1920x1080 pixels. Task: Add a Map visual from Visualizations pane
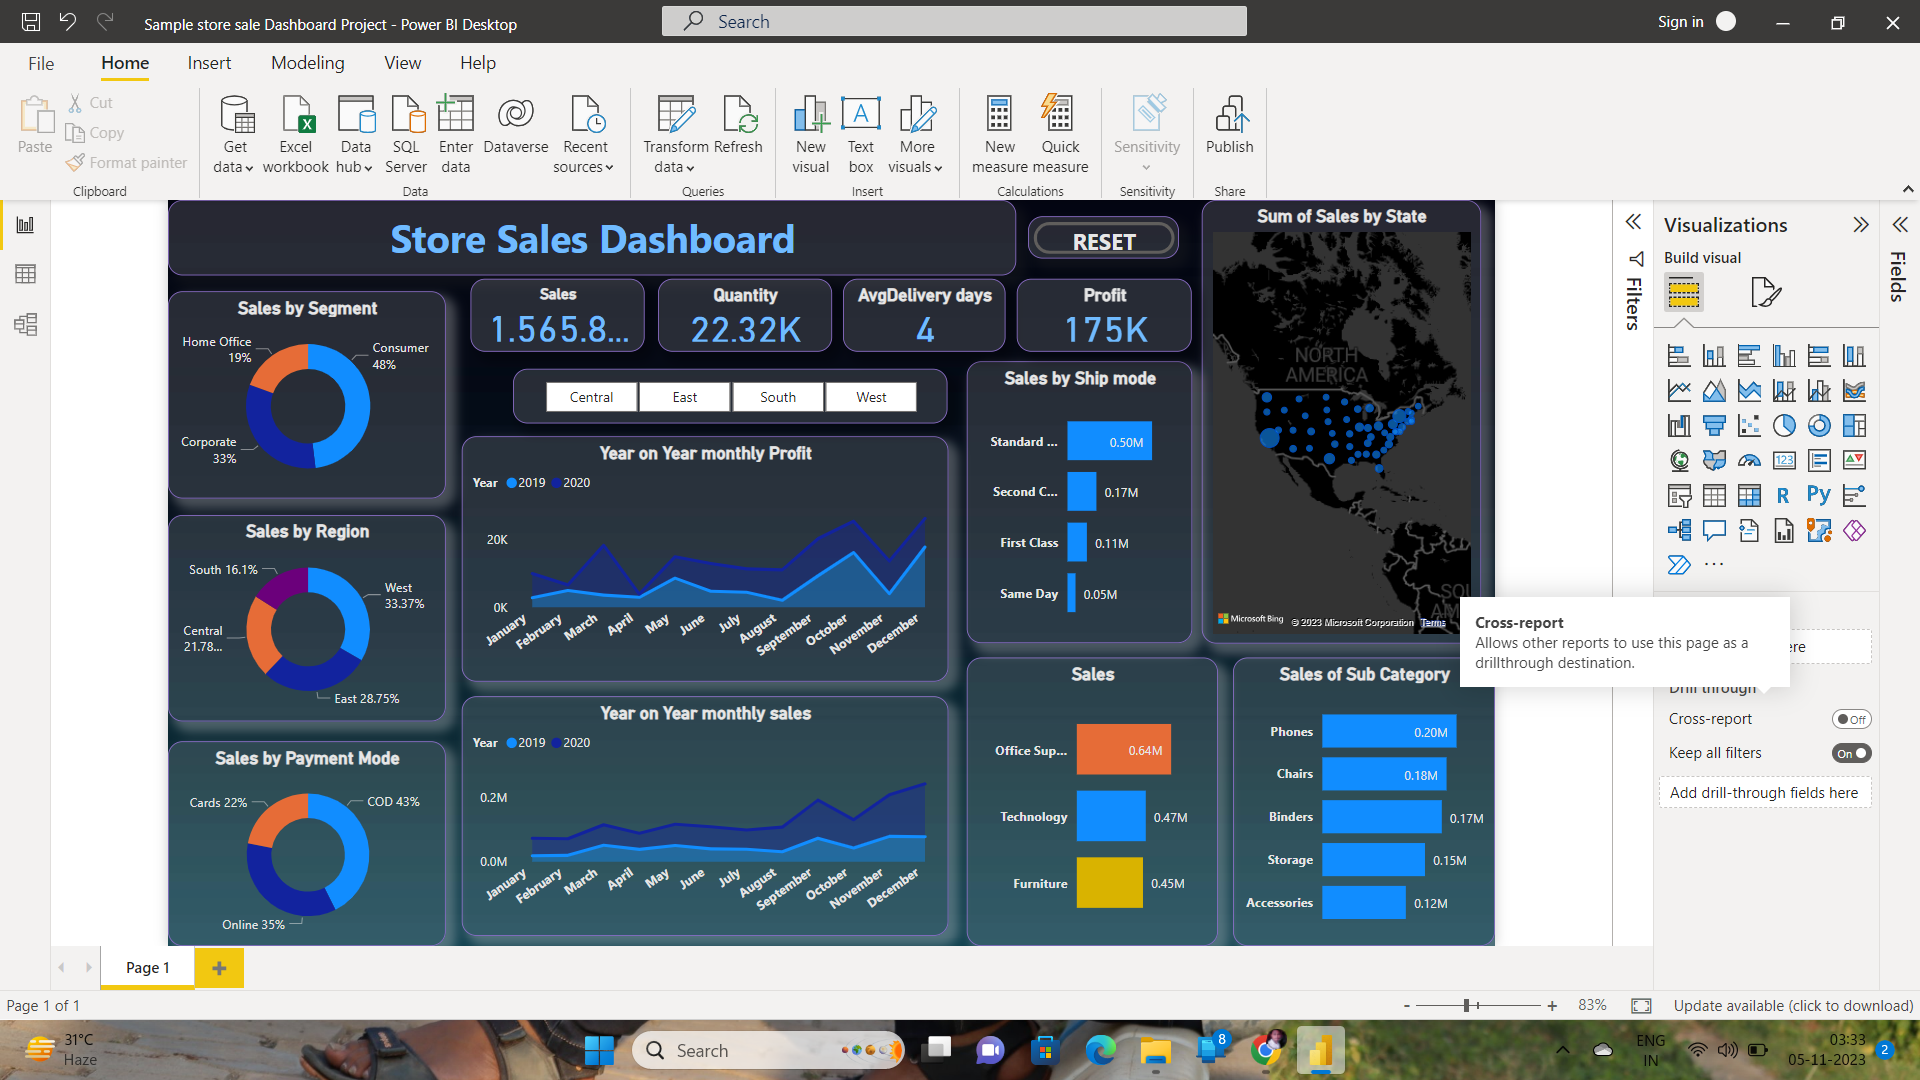pyautogui.click(x=1680, y=460)
